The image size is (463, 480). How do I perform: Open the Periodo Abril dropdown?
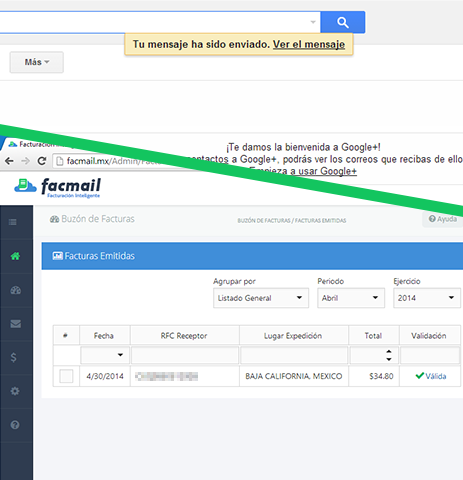[351, 298]
